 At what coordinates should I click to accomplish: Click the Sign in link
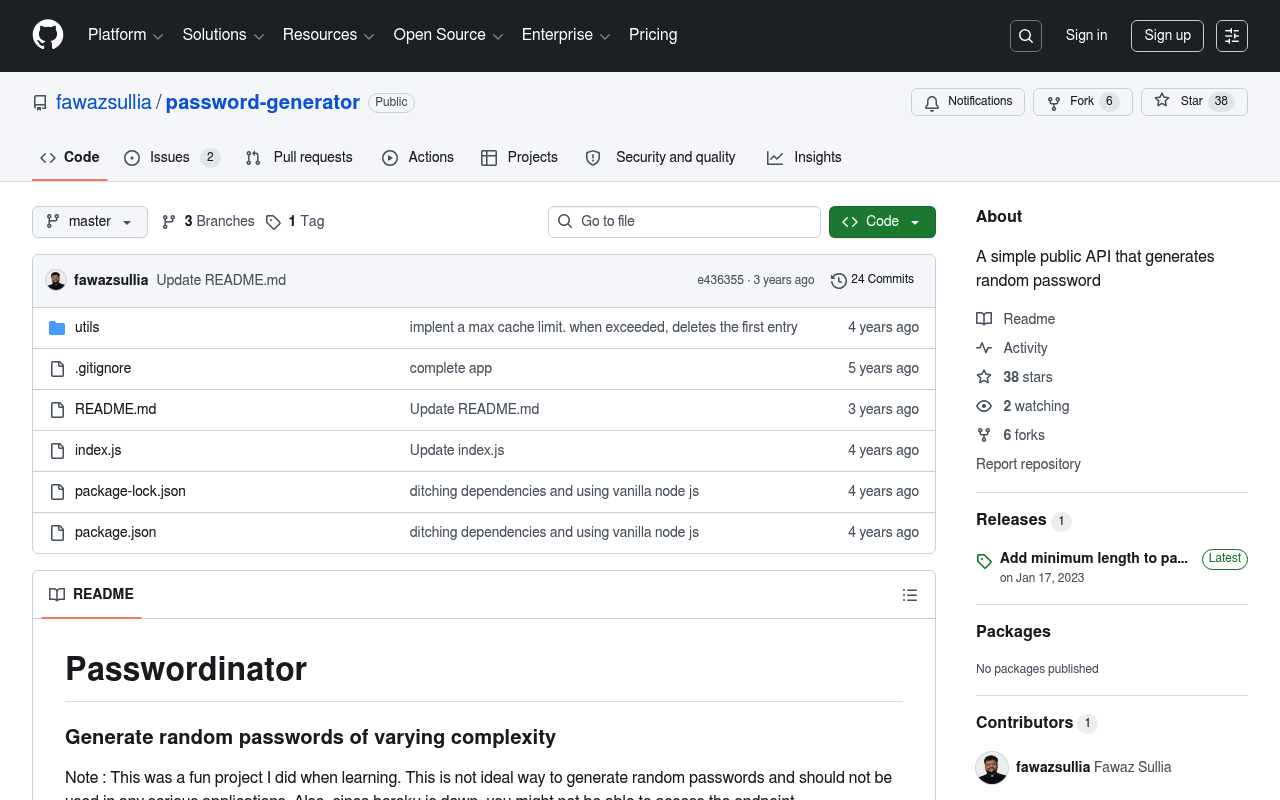pos(1086,35)
